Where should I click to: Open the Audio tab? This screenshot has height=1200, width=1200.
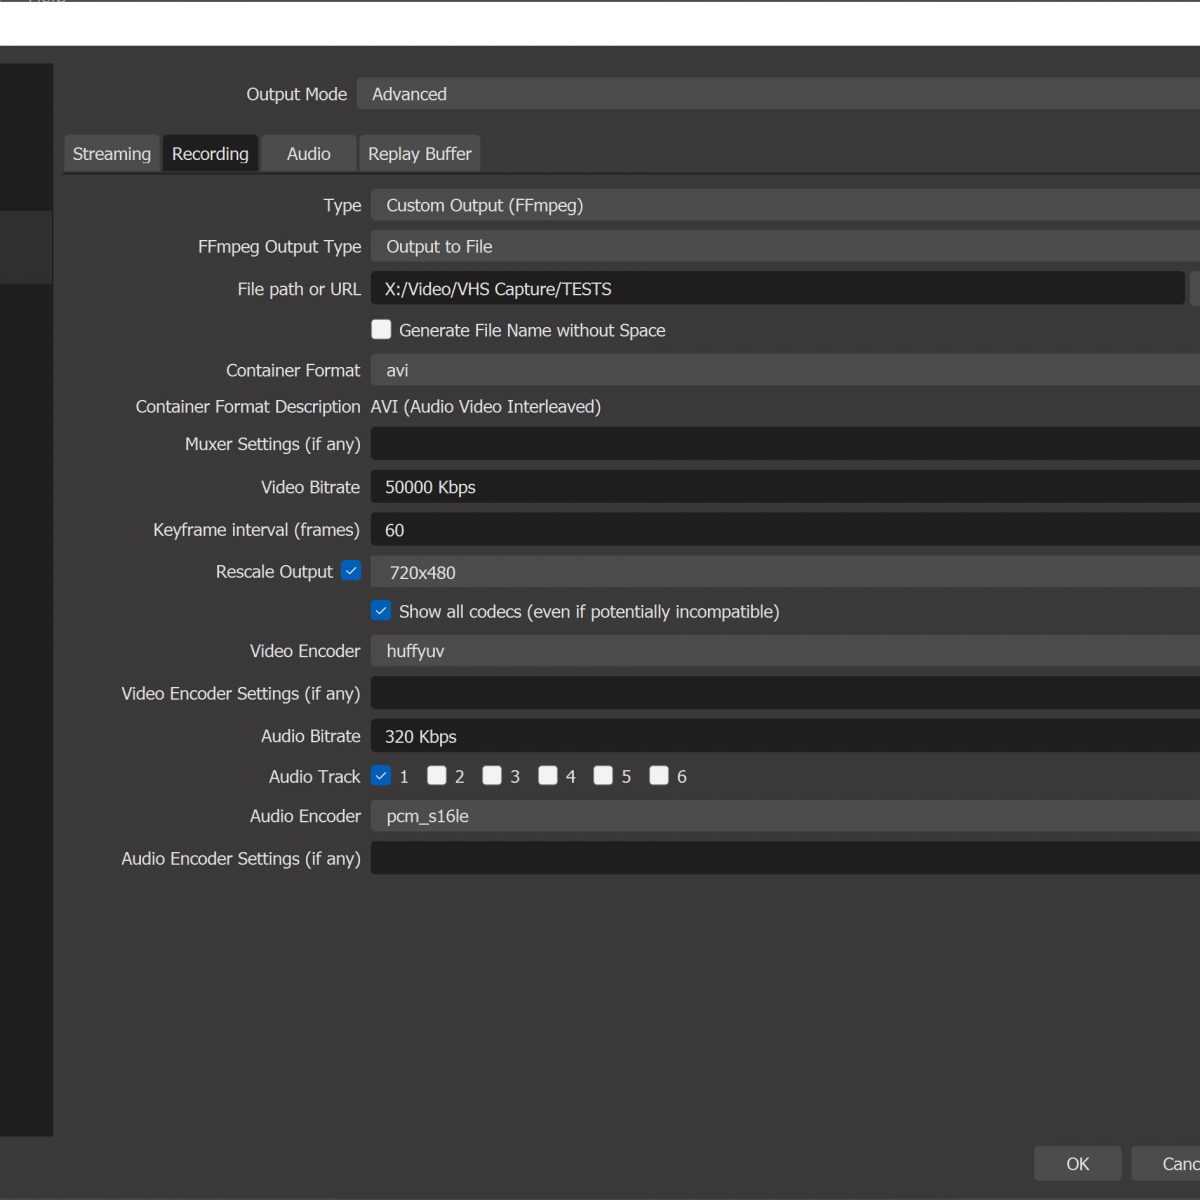tap(308, 154)
